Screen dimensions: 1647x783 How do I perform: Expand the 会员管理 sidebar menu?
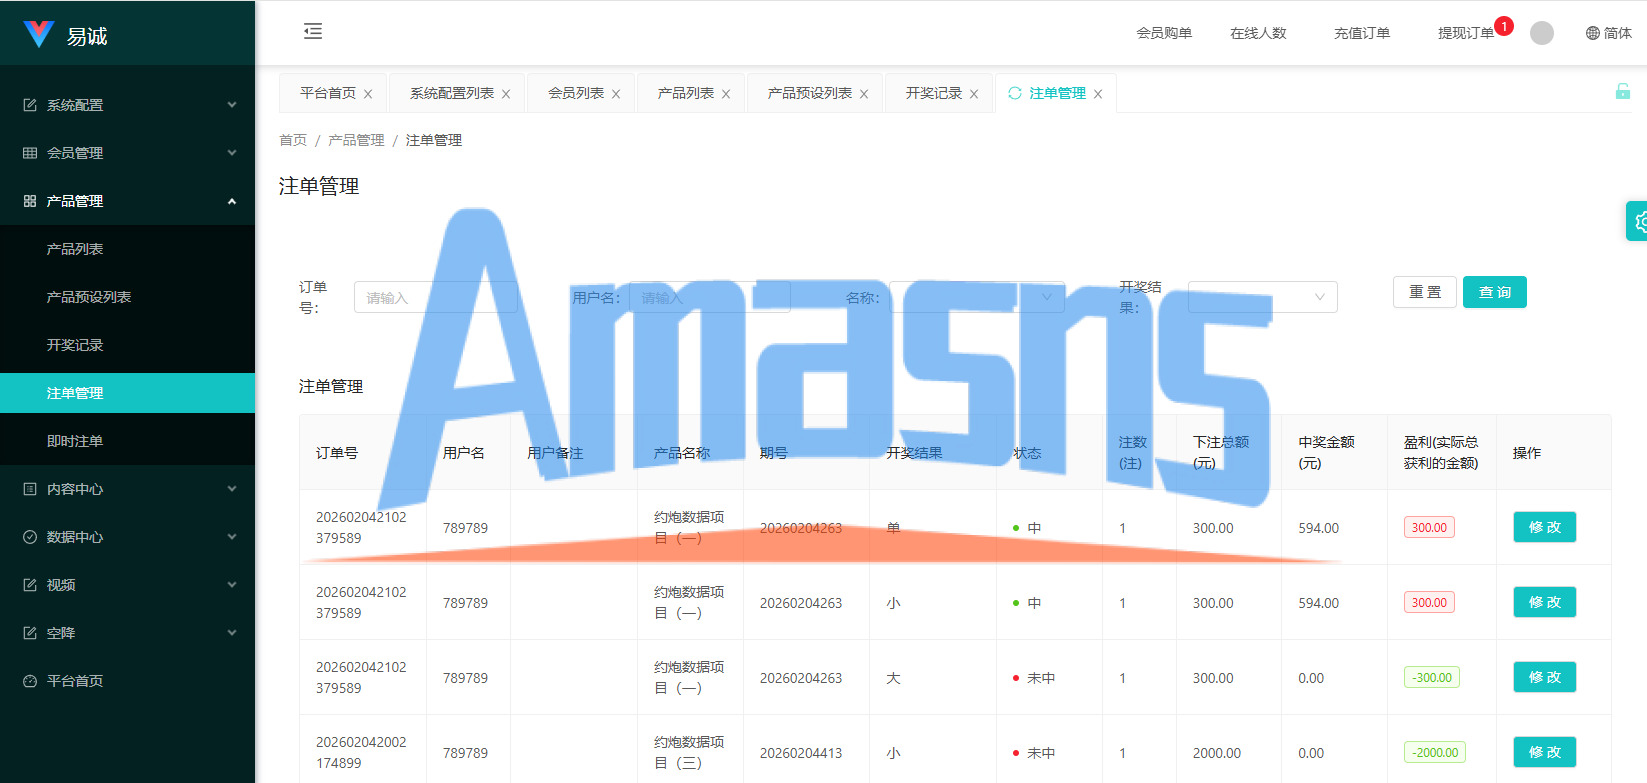coord(128,153)
